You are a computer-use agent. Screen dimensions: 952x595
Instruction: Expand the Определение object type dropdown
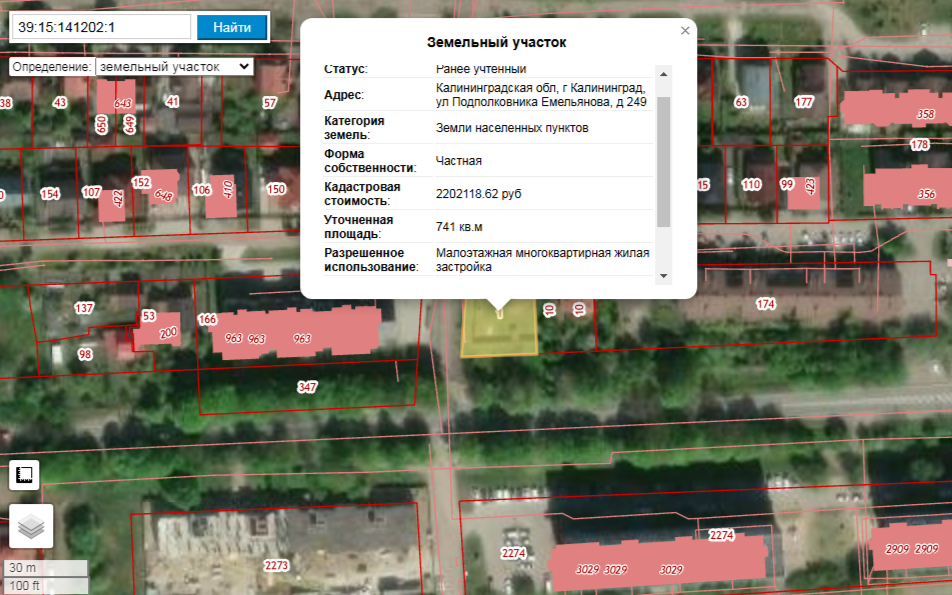pos(174,66)
